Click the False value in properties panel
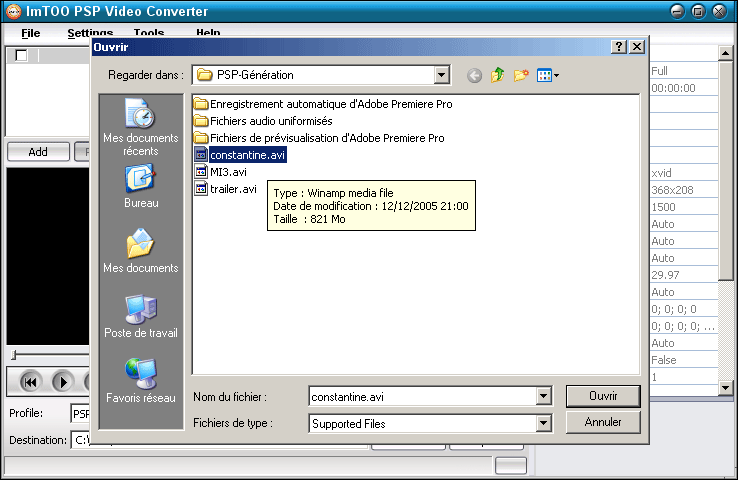The width and height of the screenshot is (738, 480). (x=664, y=360)
